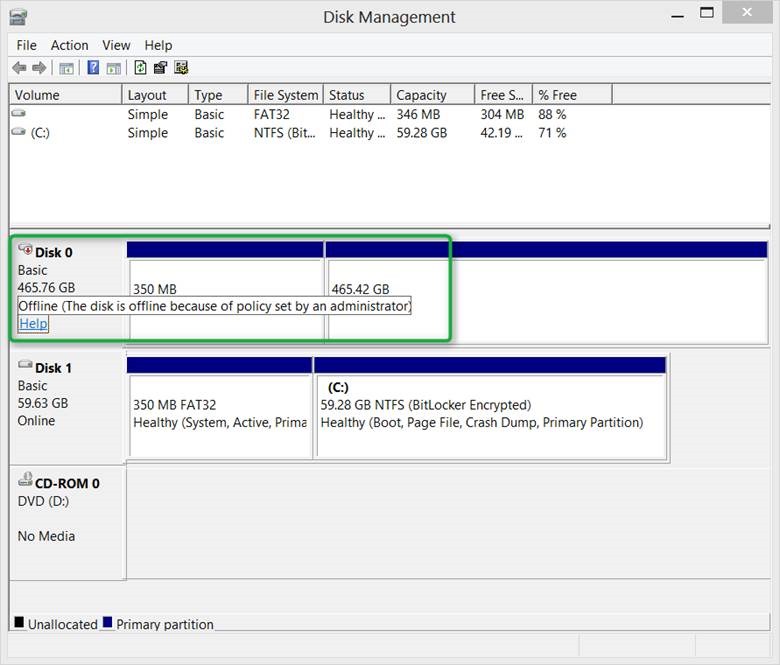Sort by the Volume column header
780x665 pixels.
pyautogui.click(x=66, y=95)
